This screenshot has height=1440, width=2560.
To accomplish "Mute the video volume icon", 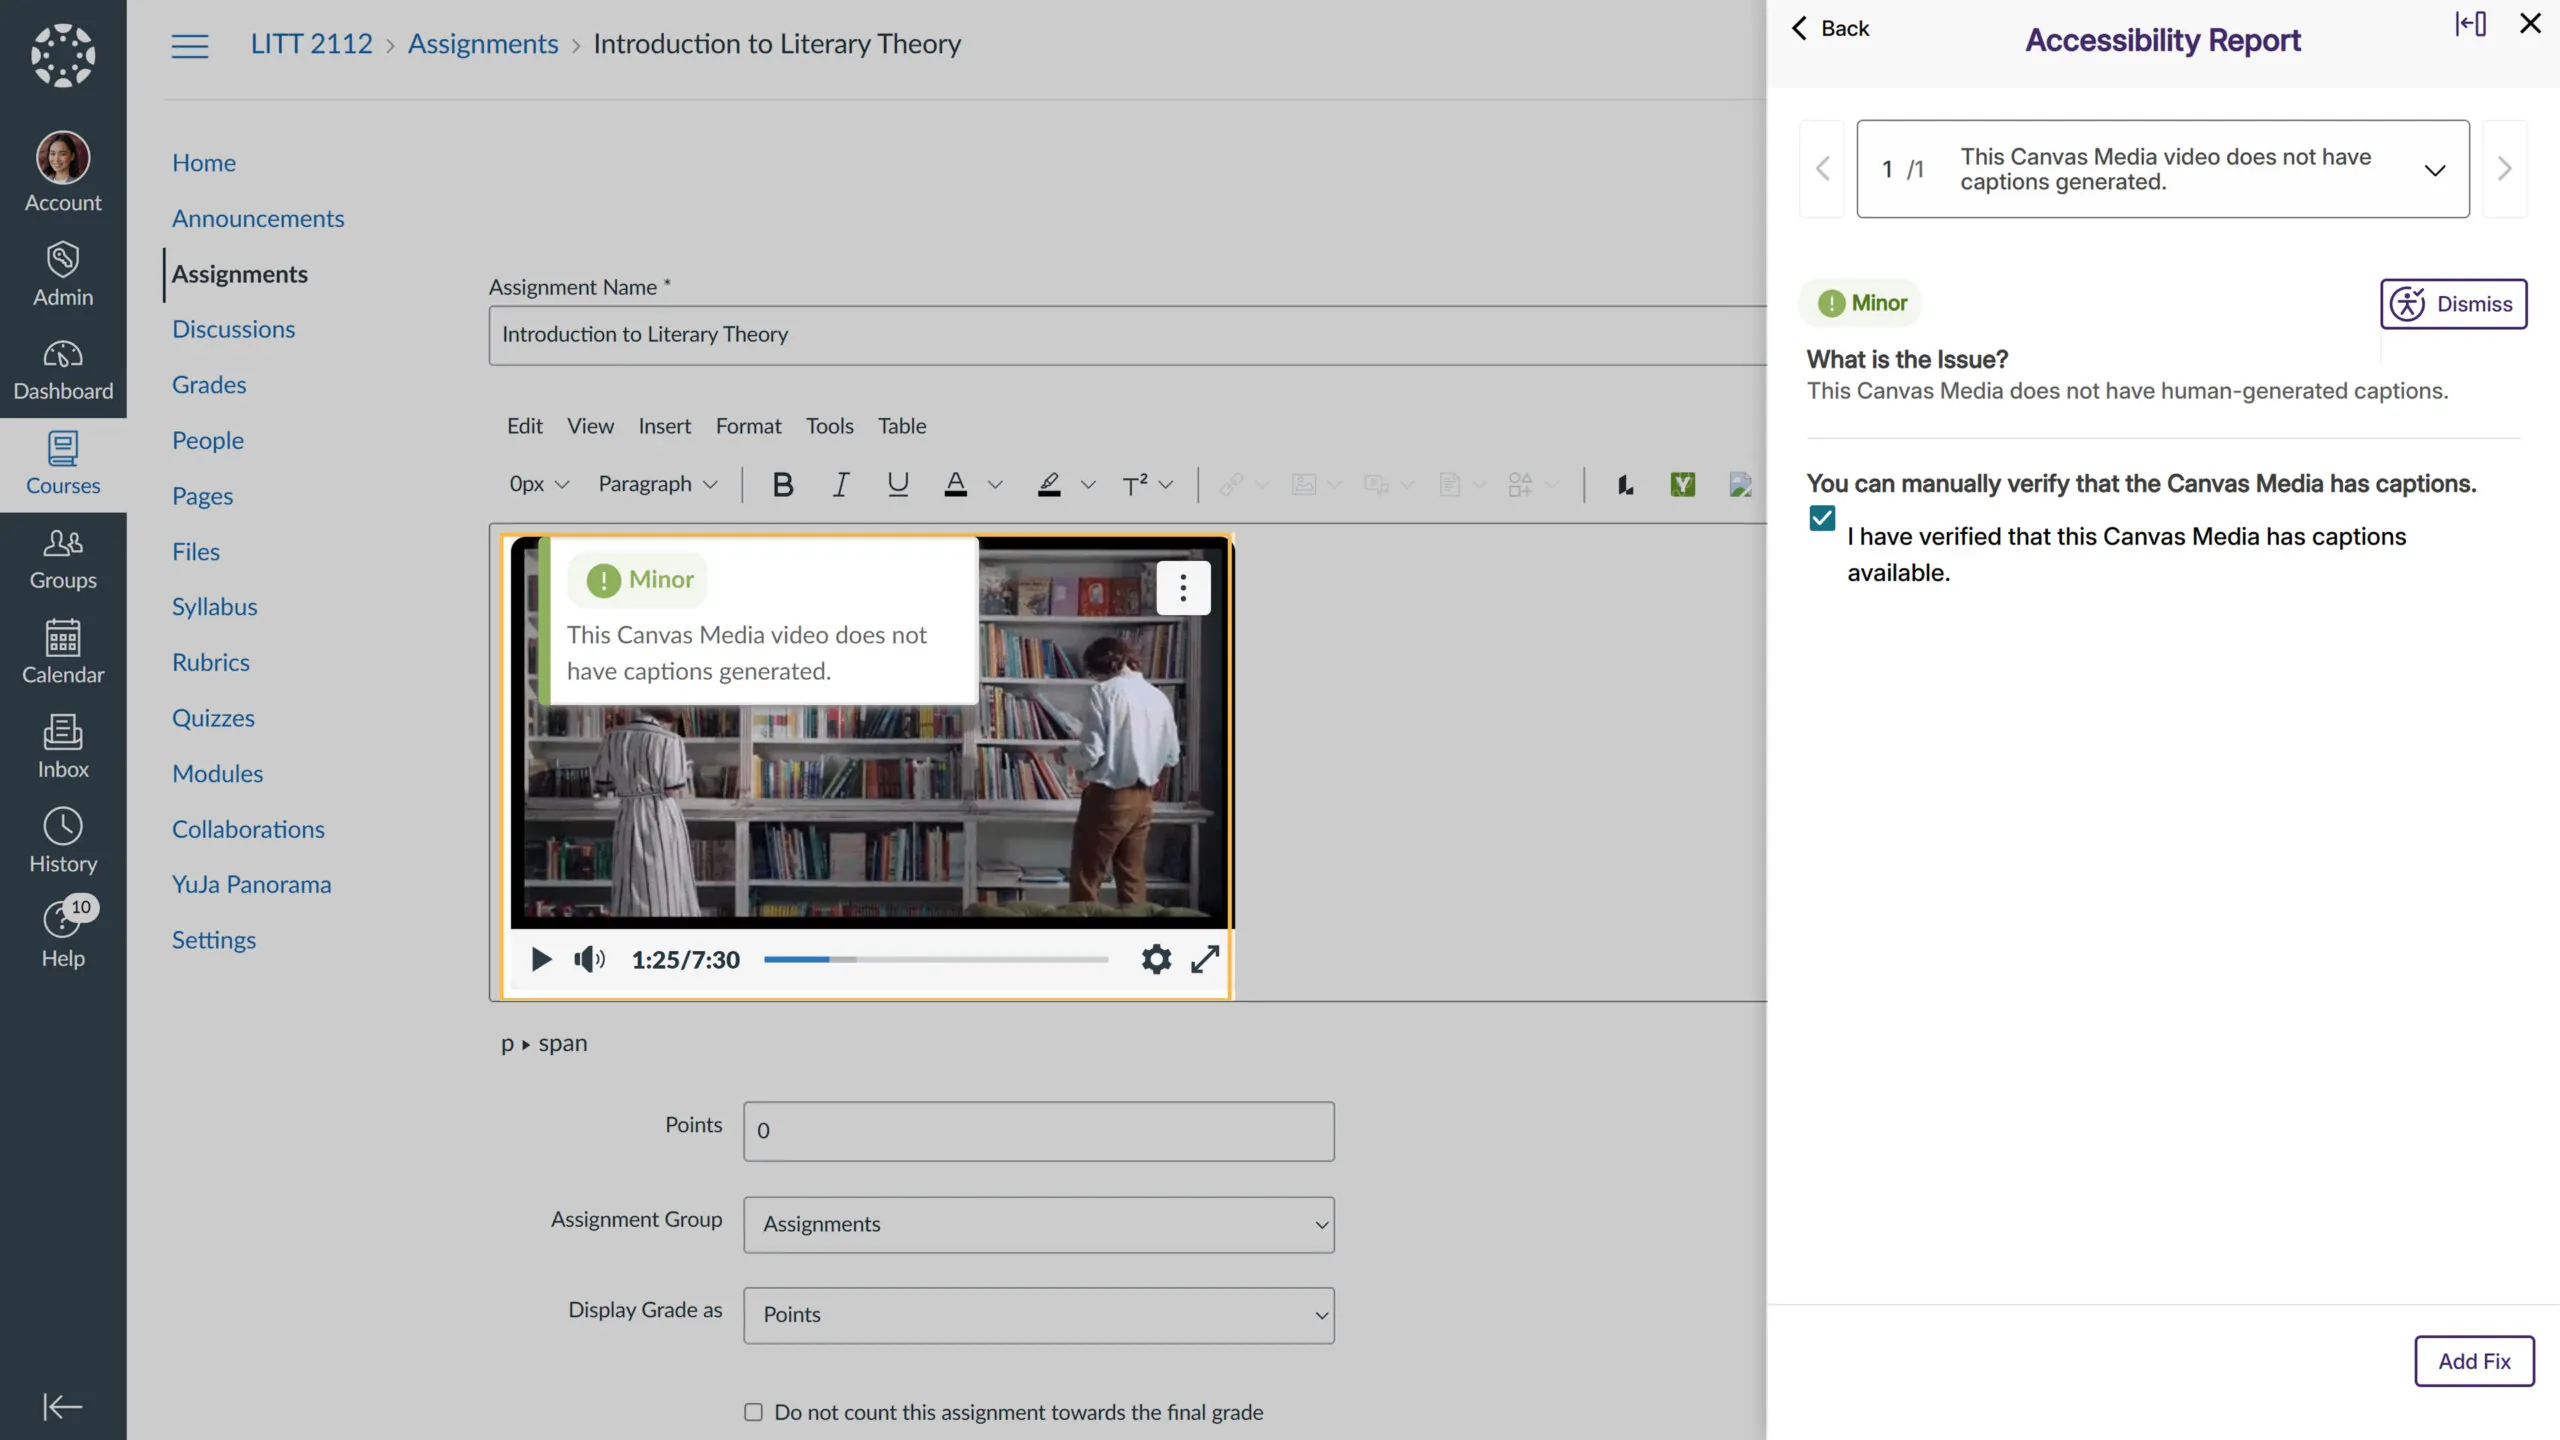I will pyautogui.click(x=589, y=960).
